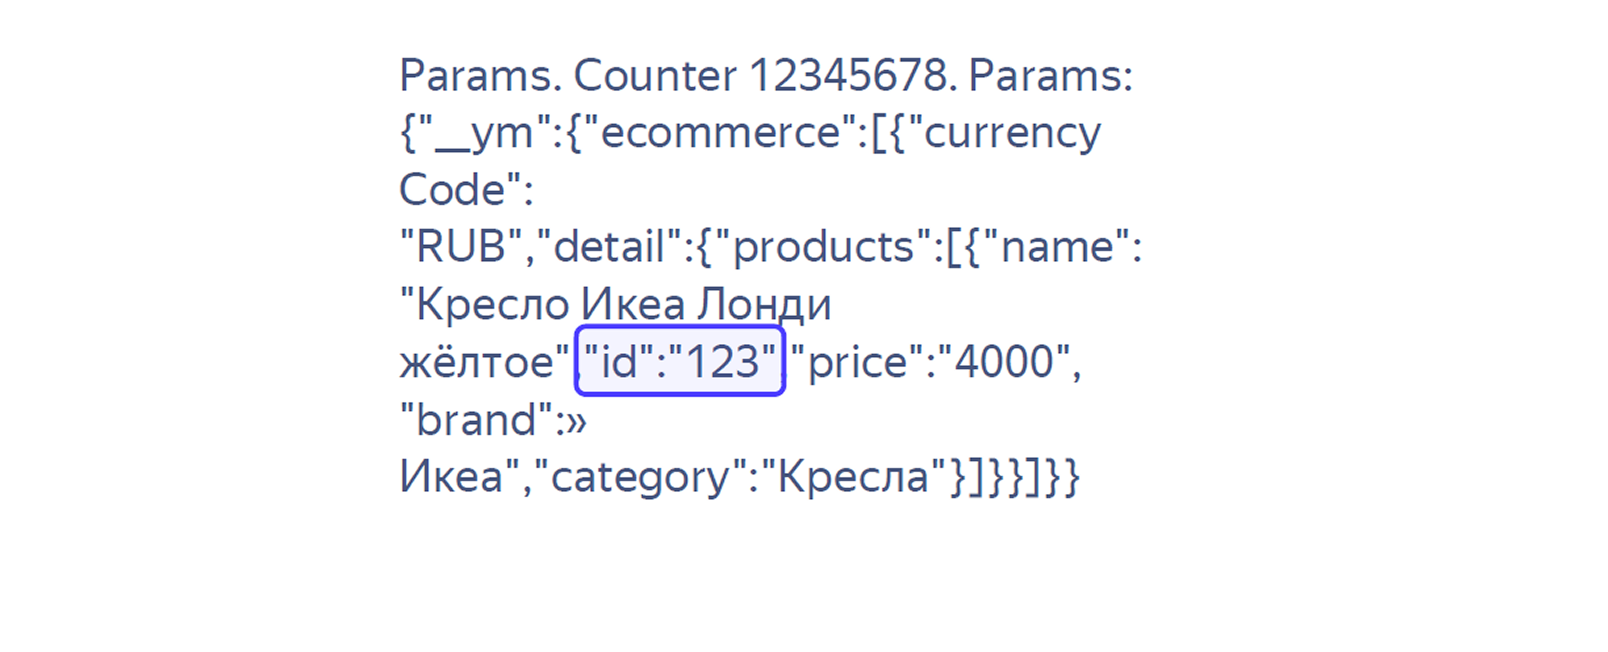Click the highlighted "id":"123" box
Image resolution: width=1608 pixels, height=652 pixels.
680,361
